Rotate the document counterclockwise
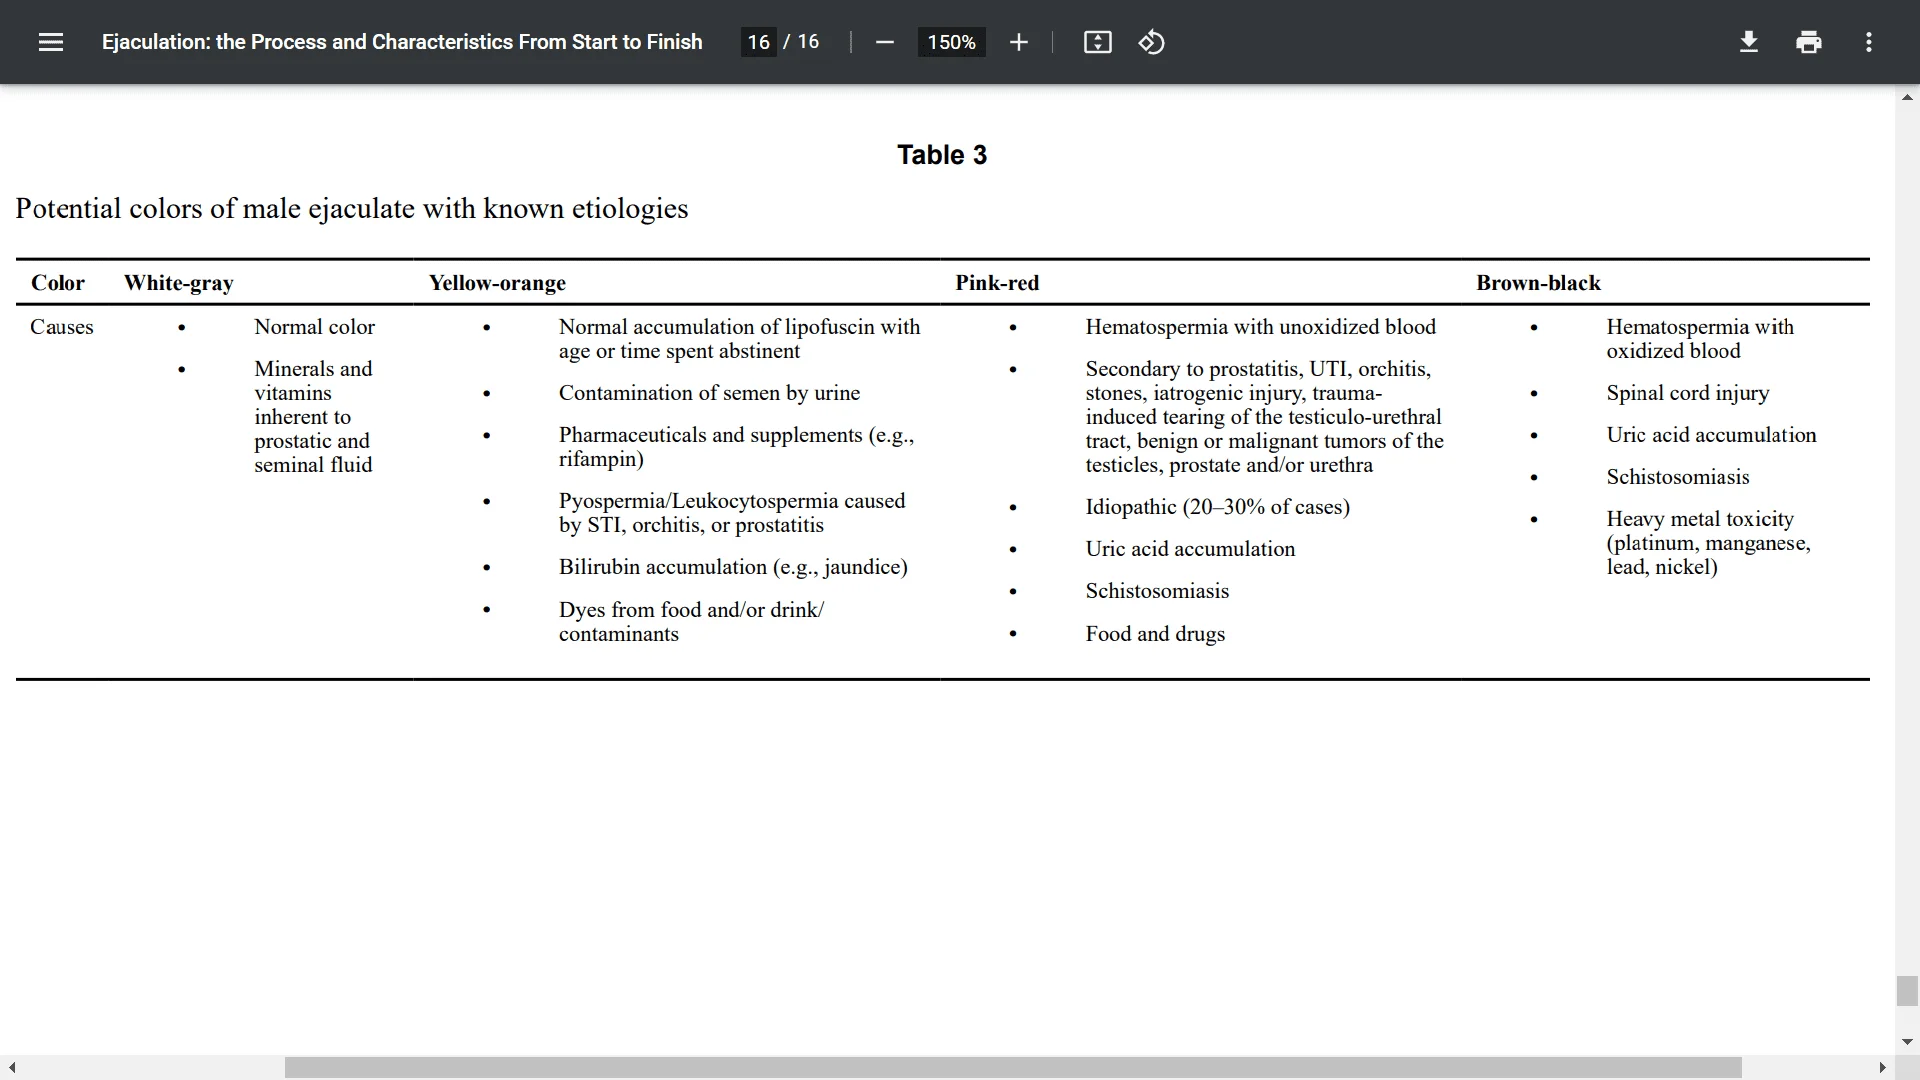The image size is (1920, 1080). click(x=1151, y=42)
